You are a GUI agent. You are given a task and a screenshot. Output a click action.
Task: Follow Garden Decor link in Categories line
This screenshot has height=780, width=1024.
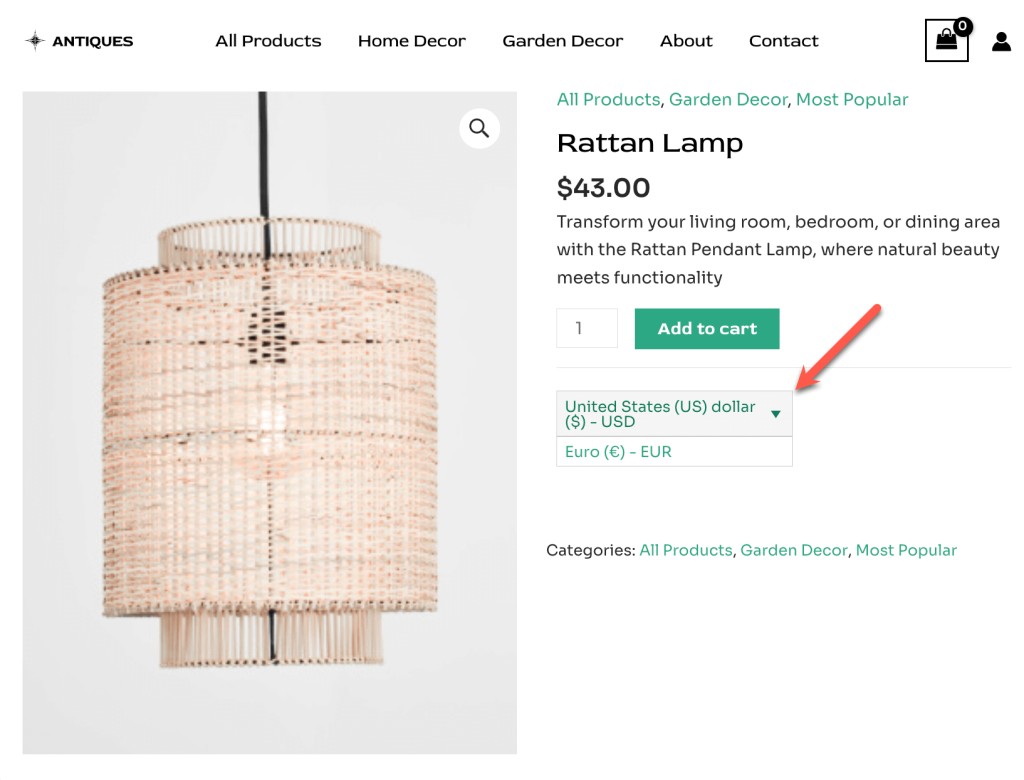pos(793,550)
